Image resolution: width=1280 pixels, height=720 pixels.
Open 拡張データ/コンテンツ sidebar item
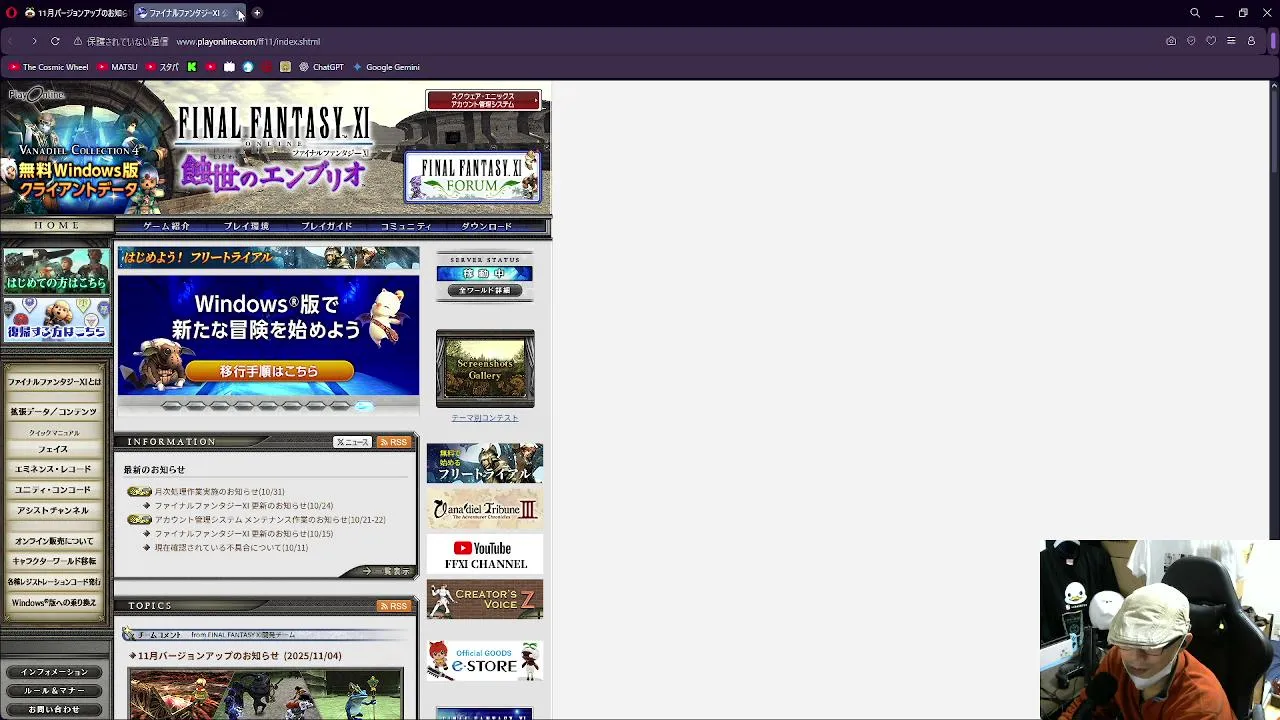pyautogui.click(x=54, y=411)
